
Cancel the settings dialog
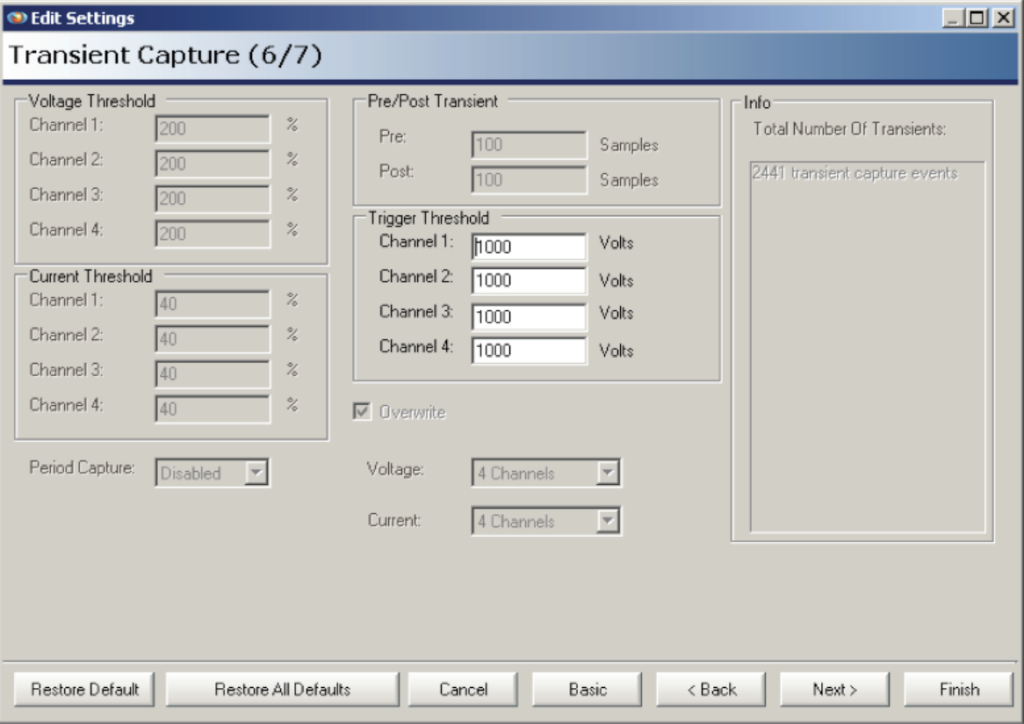click(x=463, y=689)
